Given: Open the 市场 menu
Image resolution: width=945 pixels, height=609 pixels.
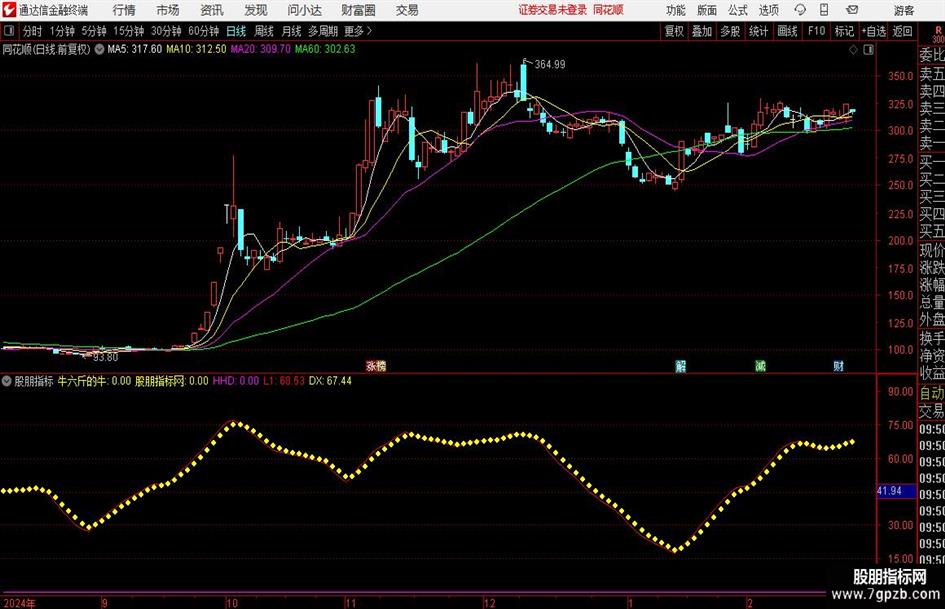Looking at the screenshot, I should pyautogui.click(x=168, y=10).
